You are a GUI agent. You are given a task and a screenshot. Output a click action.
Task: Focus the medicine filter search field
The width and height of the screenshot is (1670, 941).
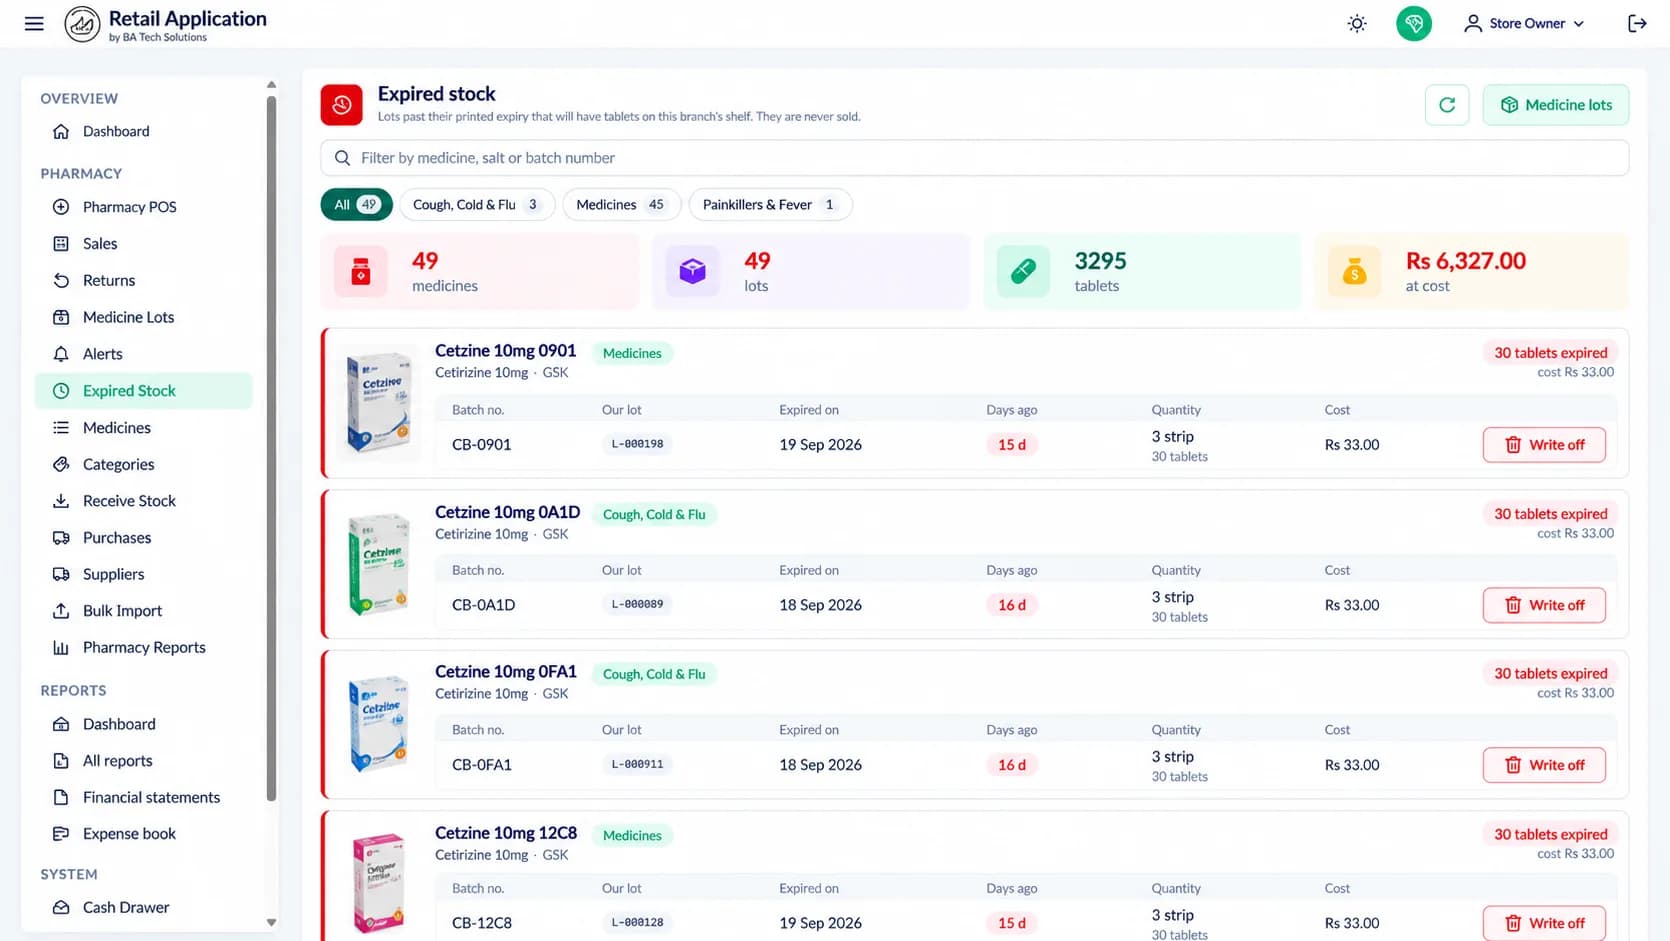pos(974,158)
